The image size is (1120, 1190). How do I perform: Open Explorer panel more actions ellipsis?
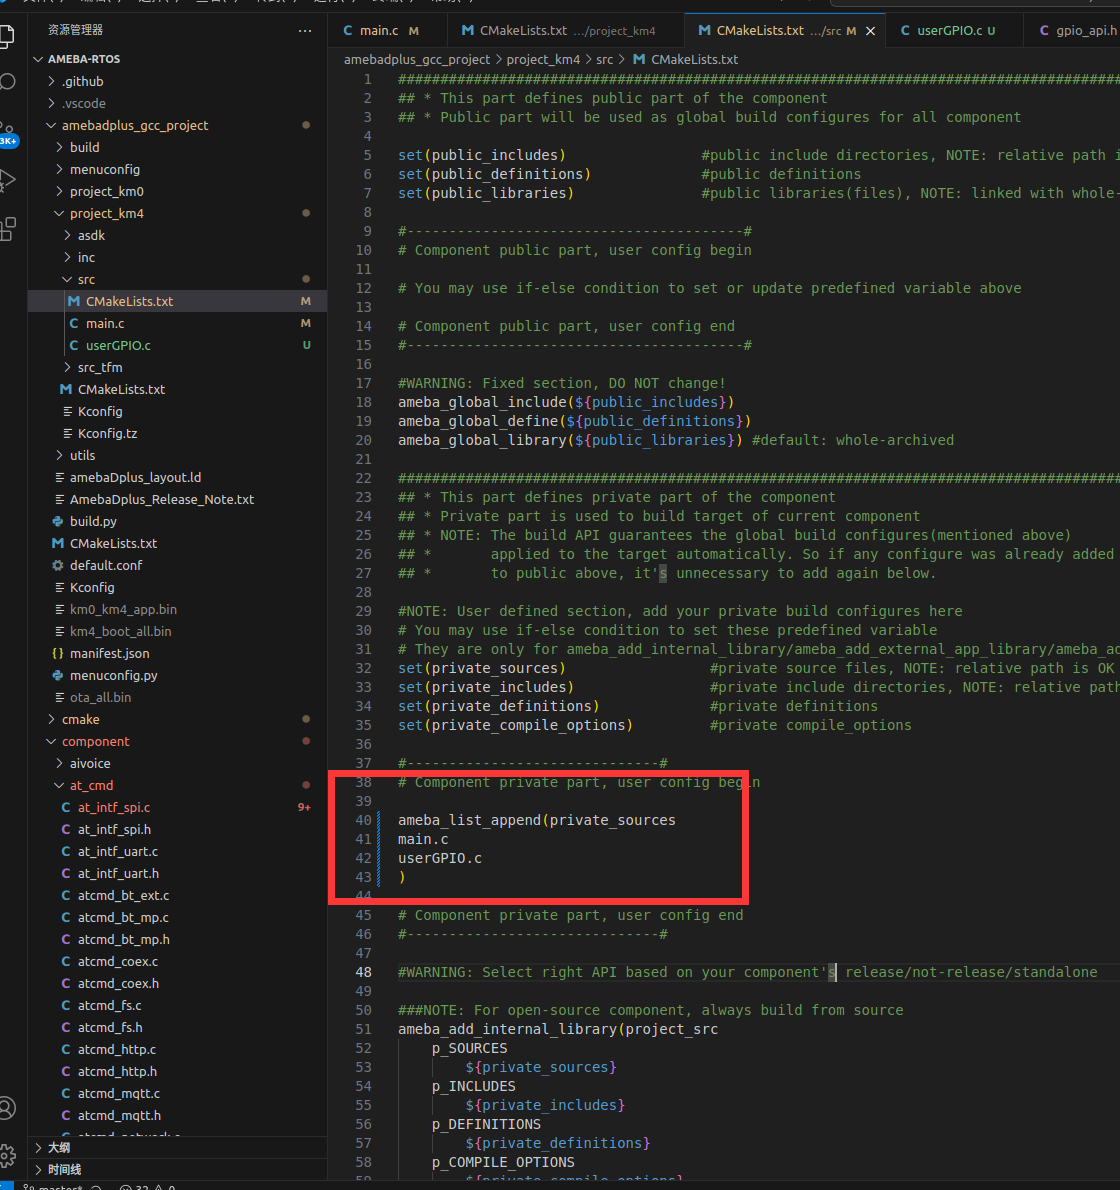pyautogui.click(x=305, y=30)
